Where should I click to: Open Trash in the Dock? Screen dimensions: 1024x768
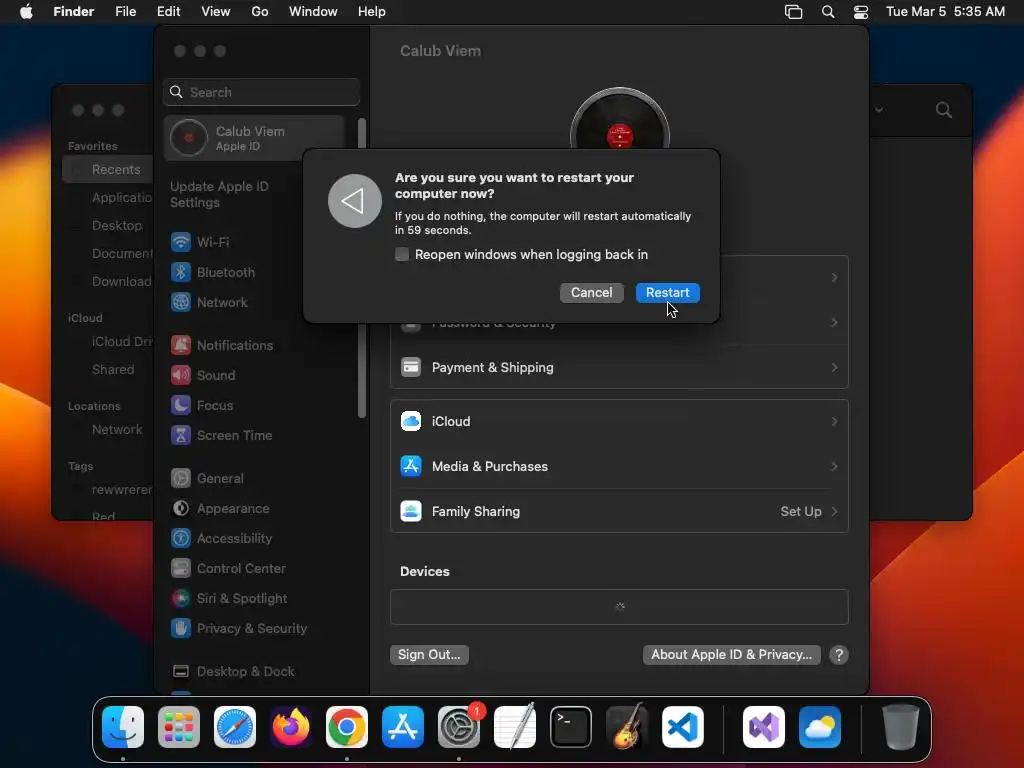(x=901, y=727)
